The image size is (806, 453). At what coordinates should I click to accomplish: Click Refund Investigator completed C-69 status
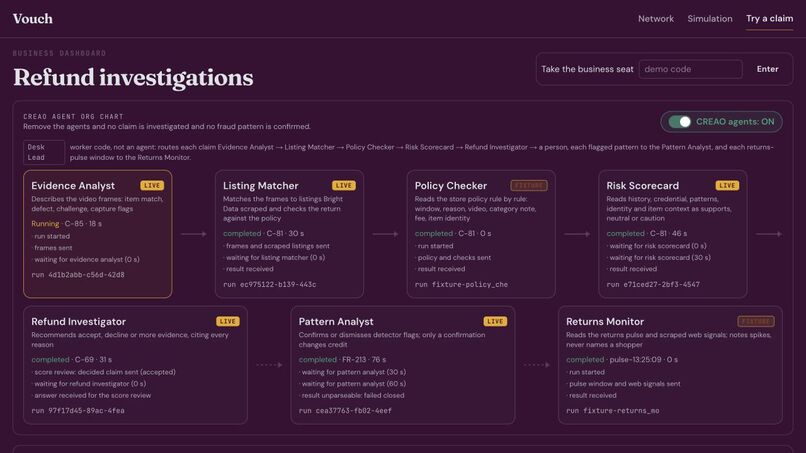click(x=71, y=359)
